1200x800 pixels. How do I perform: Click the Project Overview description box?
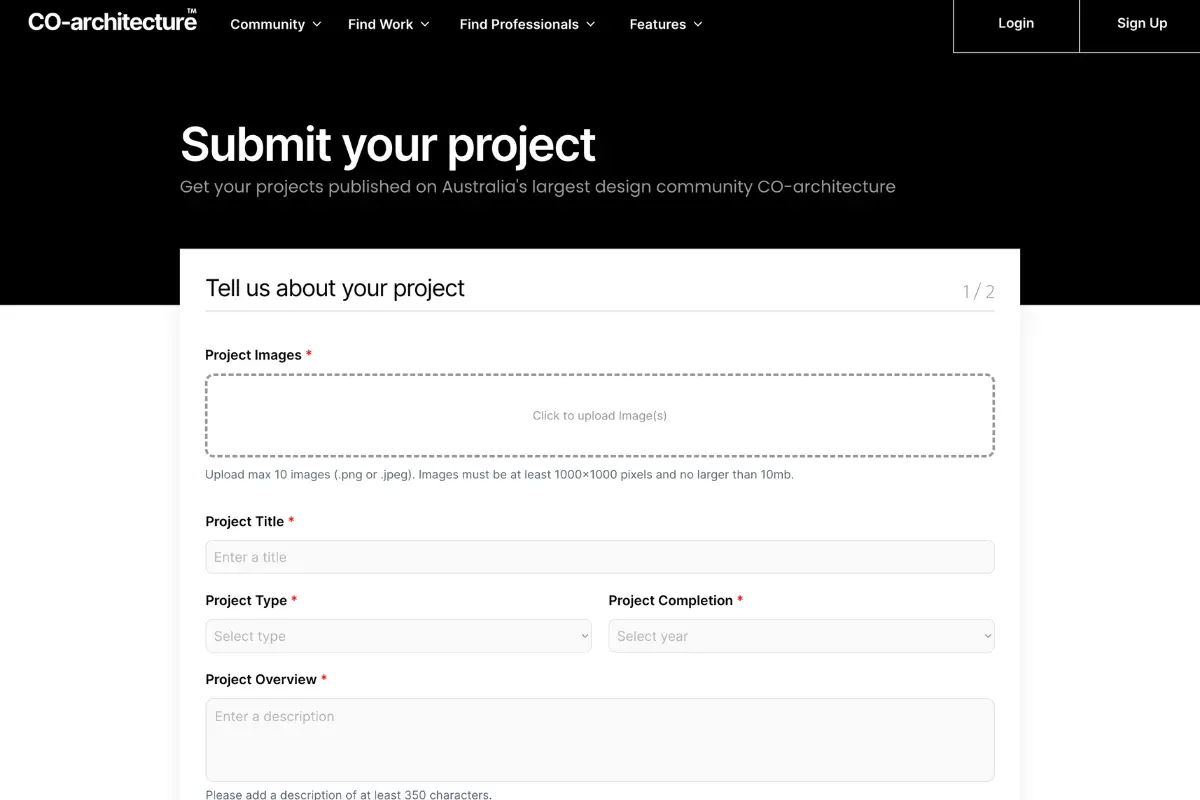point(599,740)
